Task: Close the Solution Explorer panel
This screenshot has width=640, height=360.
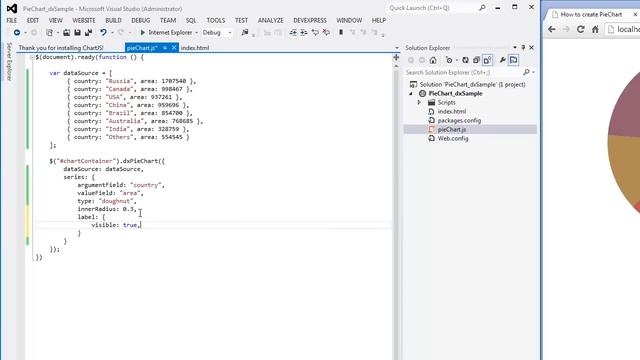Action: click(x=531, y=48)
